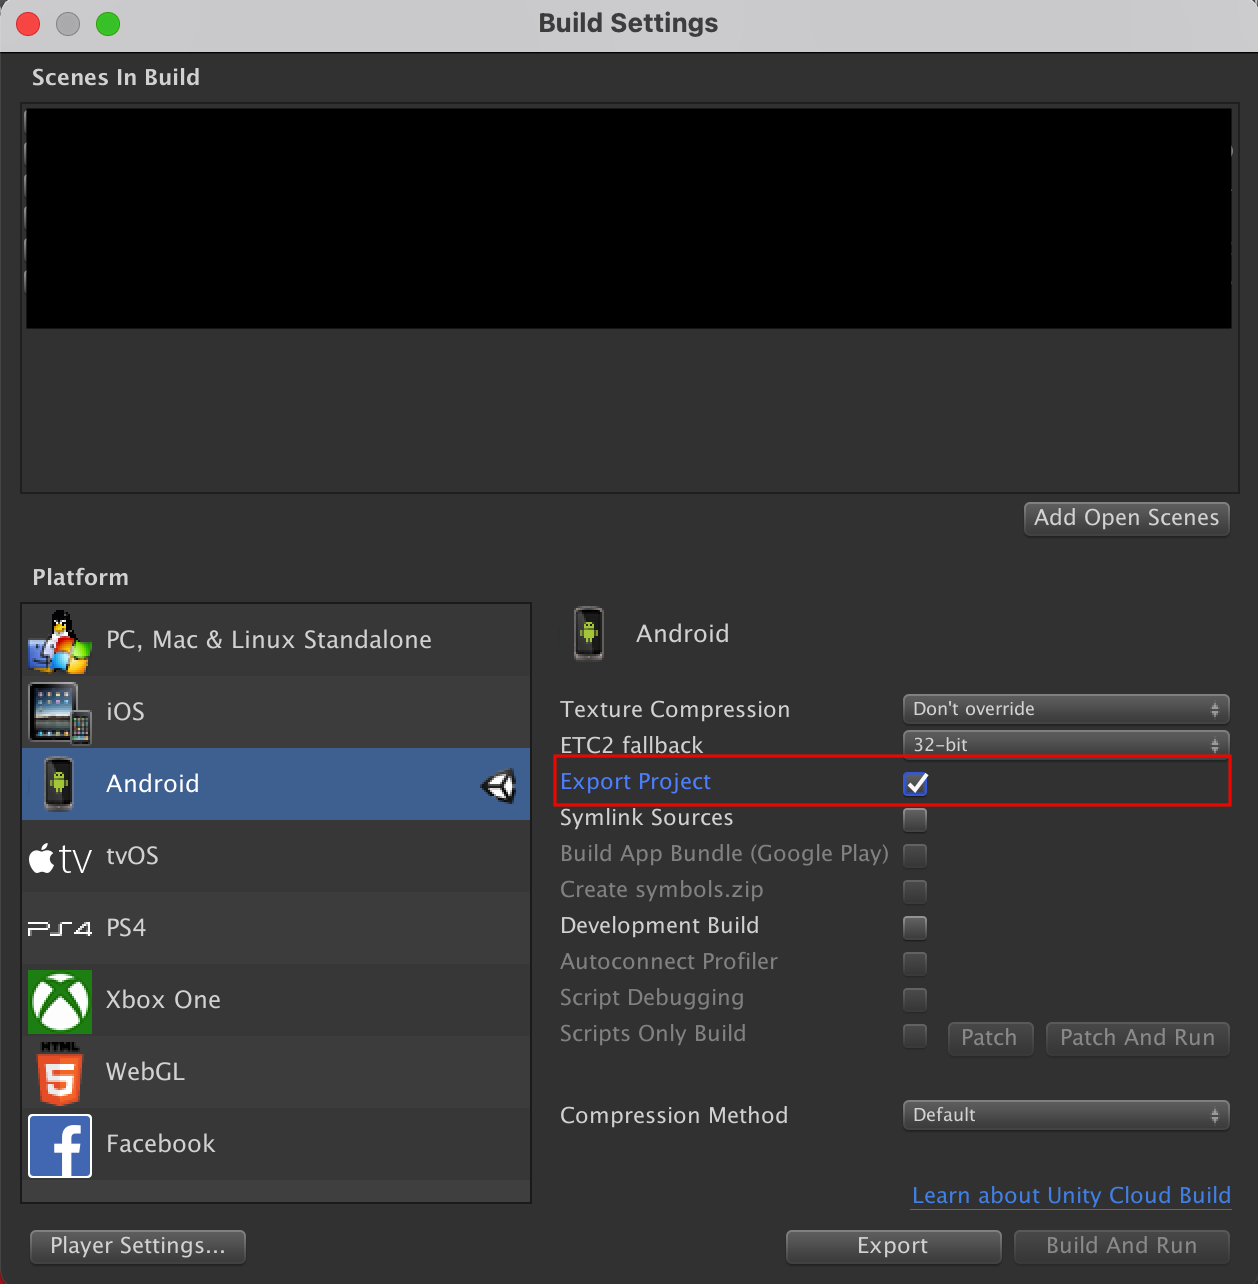Click the Patch And Run button

pos(1137,1038)
